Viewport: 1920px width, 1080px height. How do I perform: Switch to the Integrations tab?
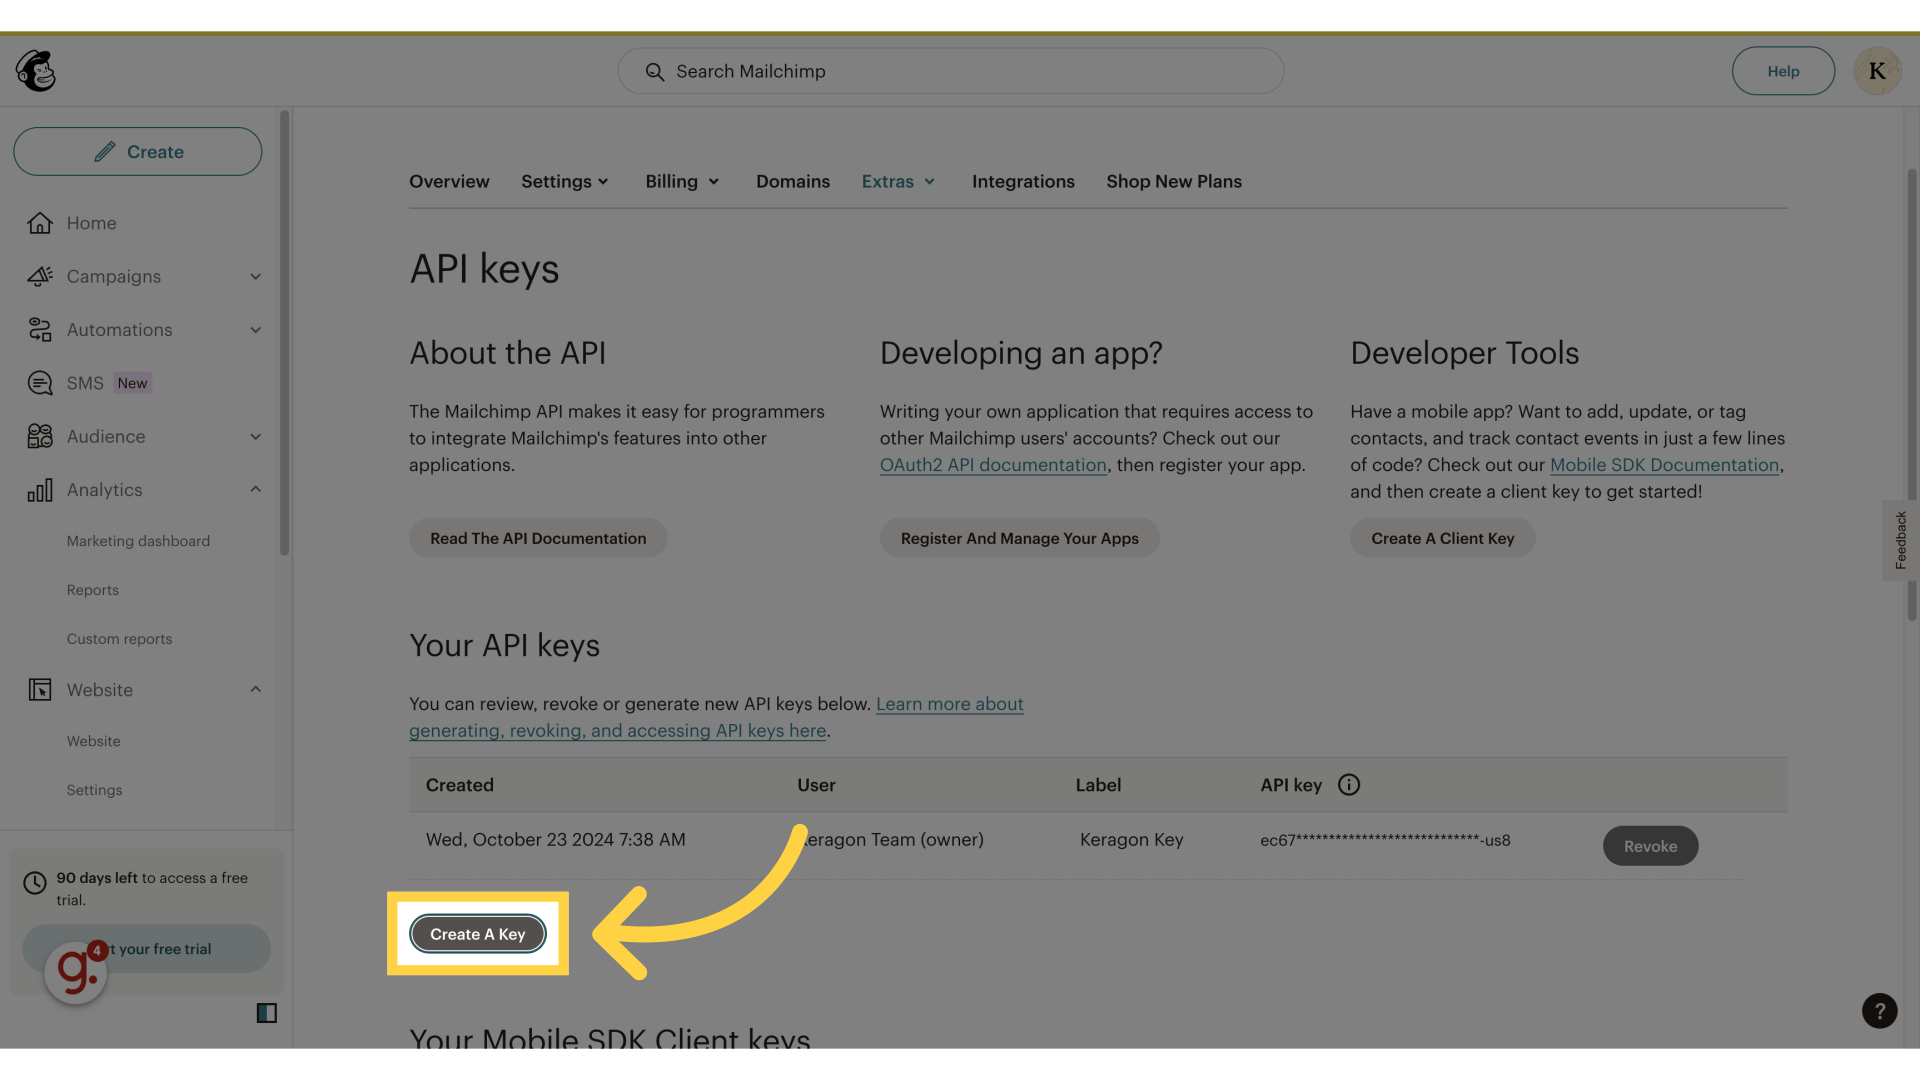point(1023,181)
